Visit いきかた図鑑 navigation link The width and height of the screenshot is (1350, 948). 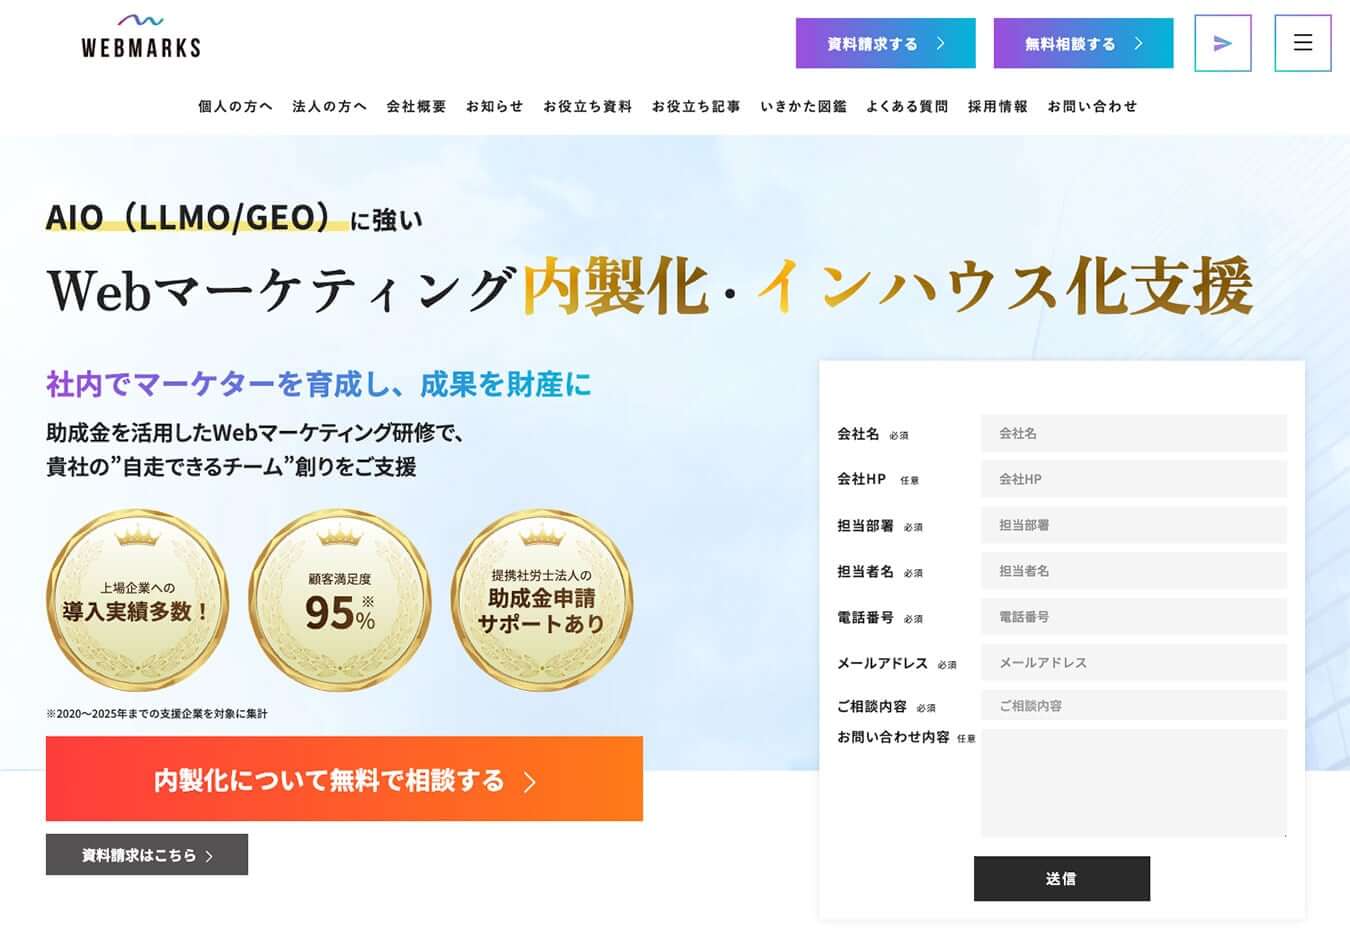(803, 106)
